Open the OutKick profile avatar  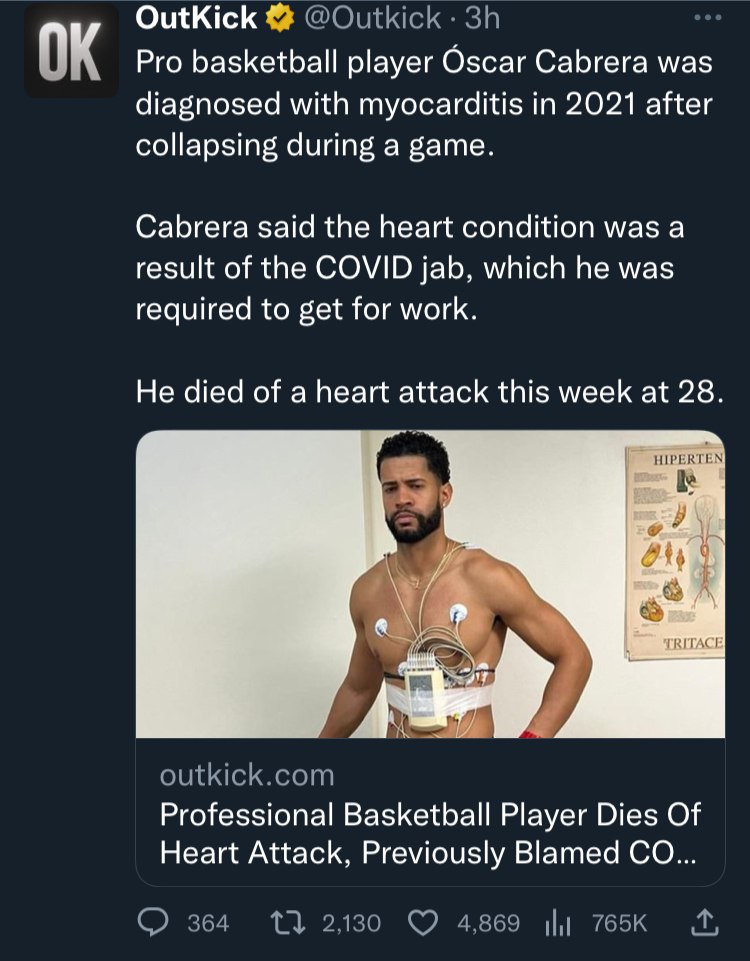click(71, 51)
